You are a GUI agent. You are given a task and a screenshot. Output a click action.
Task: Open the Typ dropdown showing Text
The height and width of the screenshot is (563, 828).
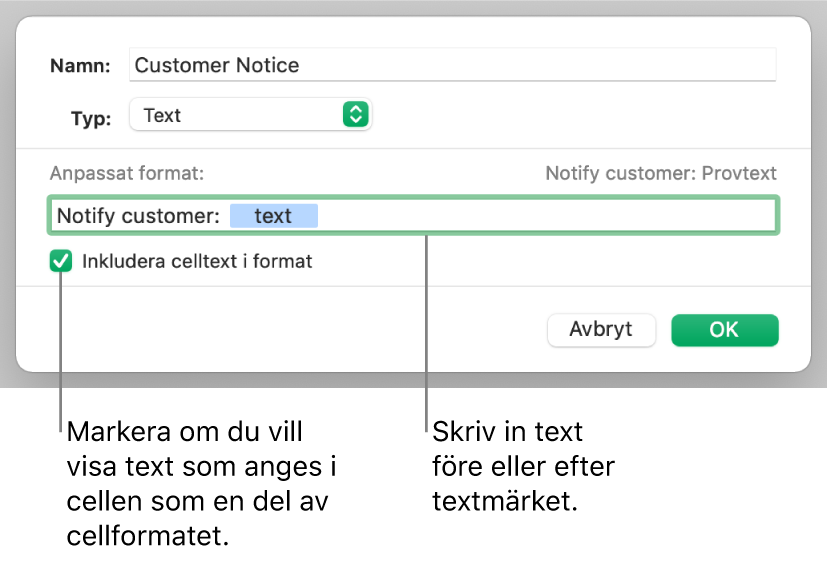(x=250, y=115)
